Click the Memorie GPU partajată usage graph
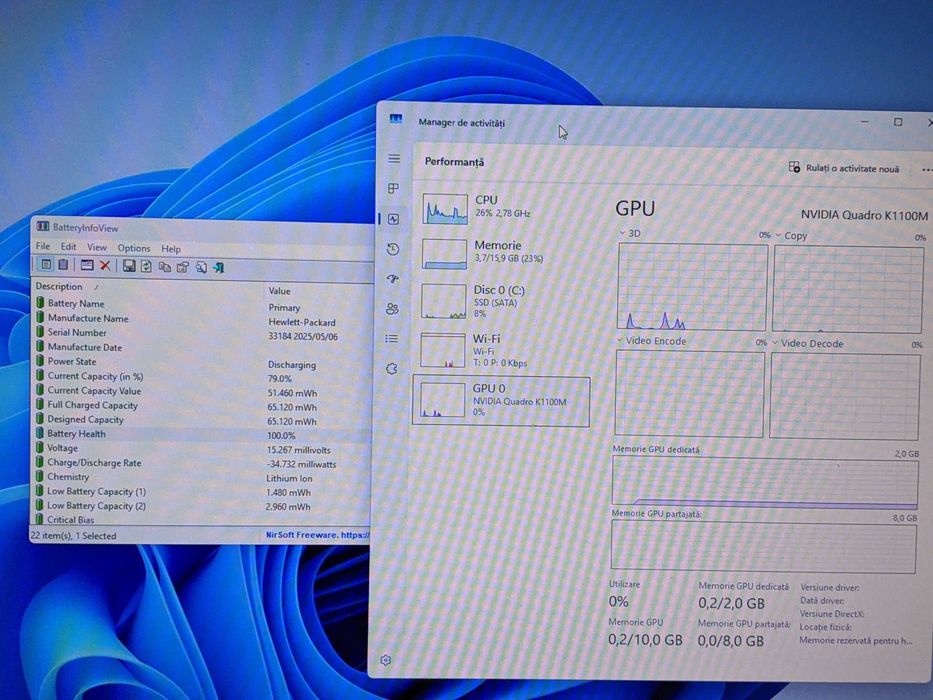Viewport: 933px width, 700px height. pos(763,547)
